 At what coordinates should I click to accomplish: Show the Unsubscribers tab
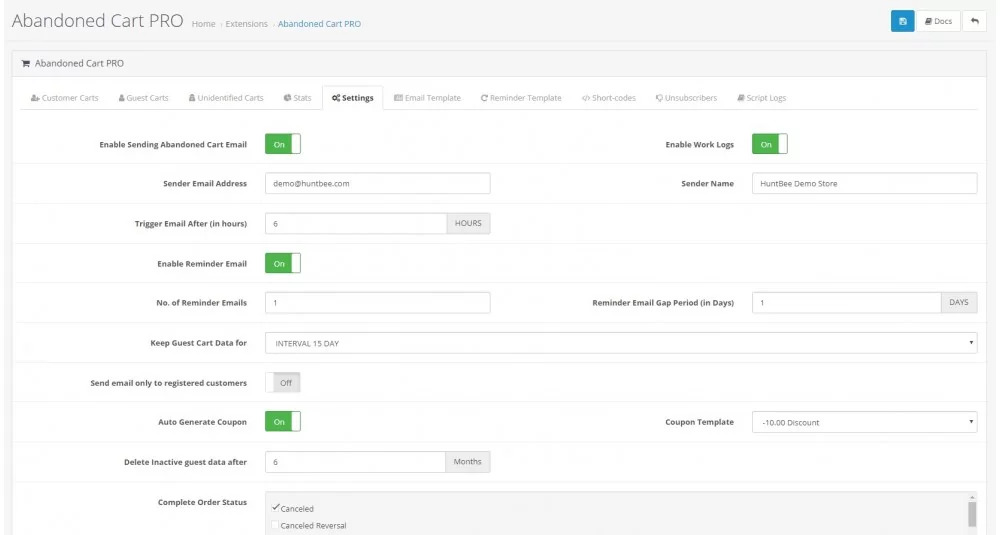tap(686, 98)
